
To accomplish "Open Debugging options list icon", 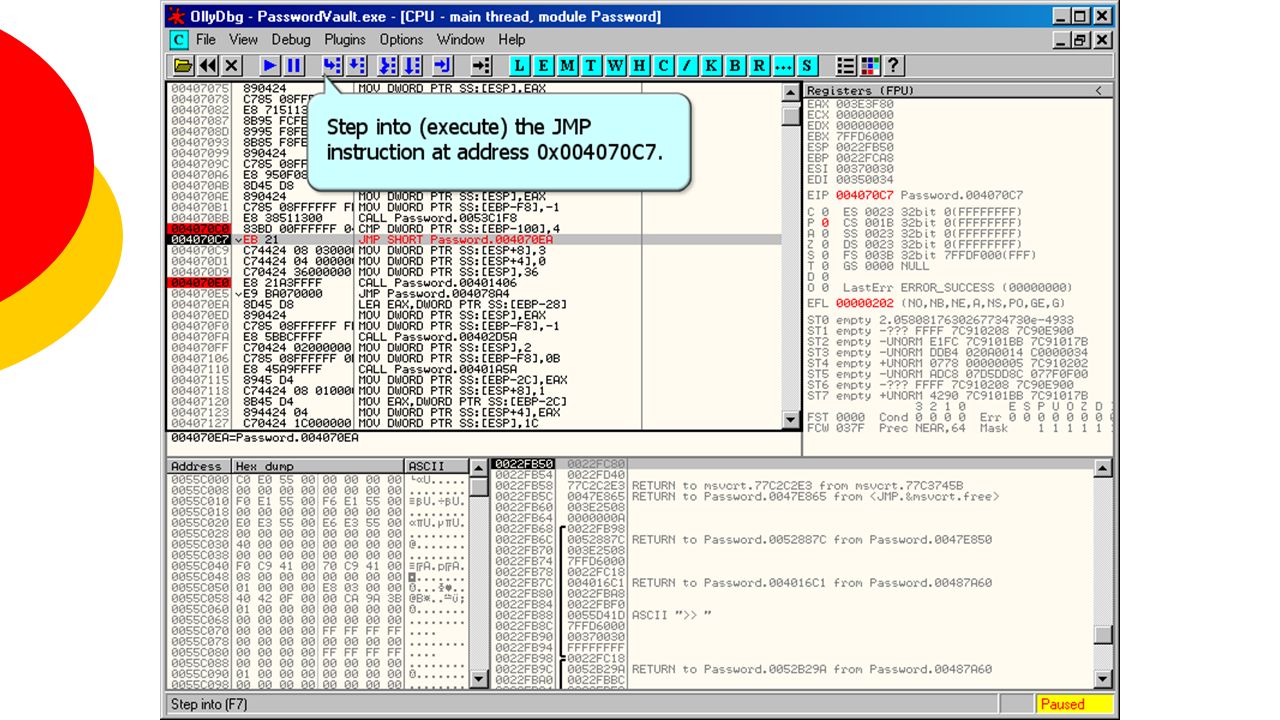I will click(x=846, y=66).
